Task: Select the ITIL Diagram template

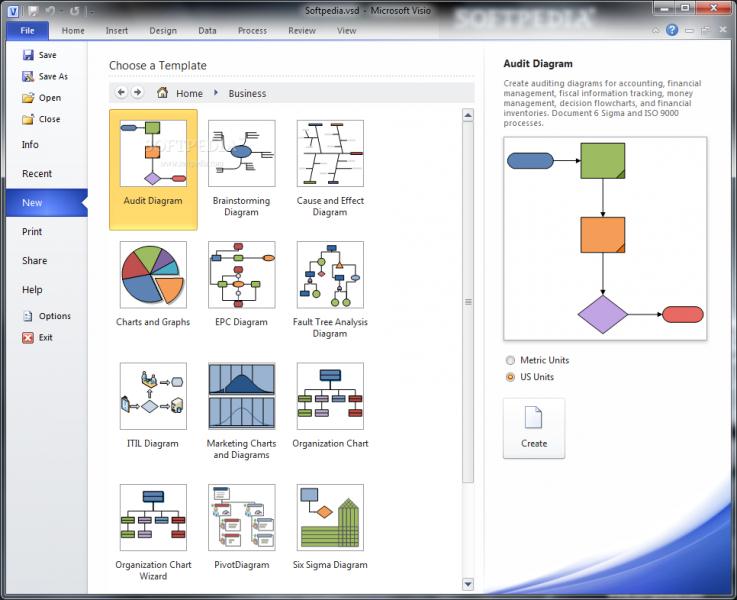Action: click(x=153, y=396)
